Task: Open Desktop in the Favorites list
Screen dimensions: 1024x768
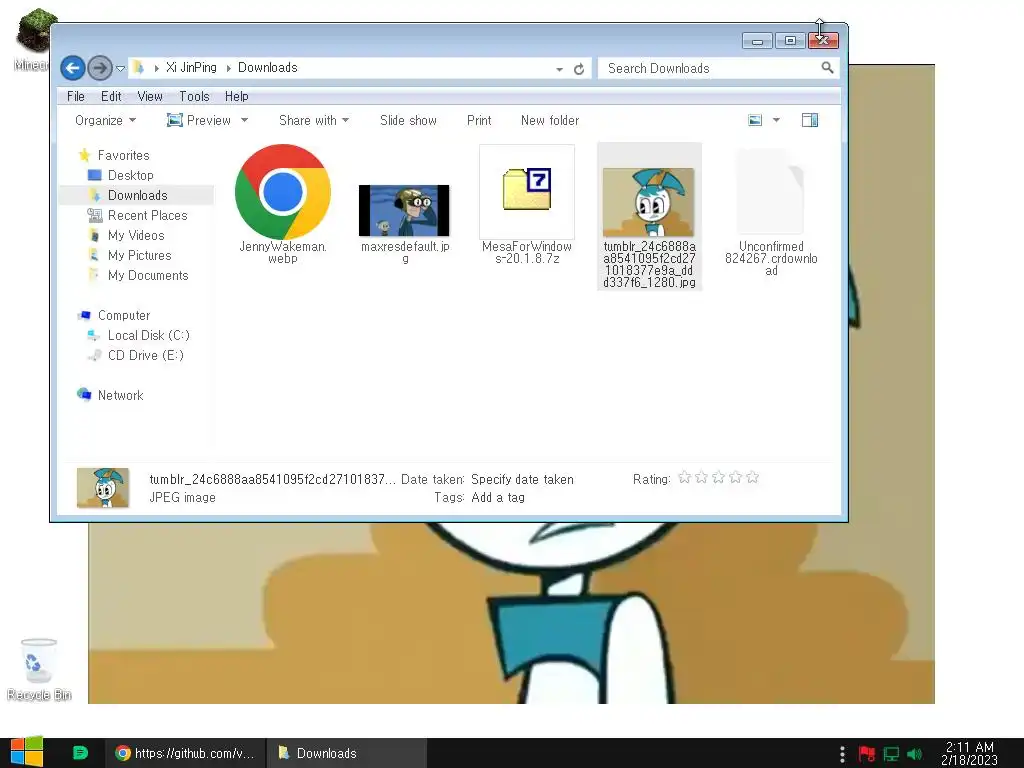Action: pyautogui.click(x=131, y=175)
